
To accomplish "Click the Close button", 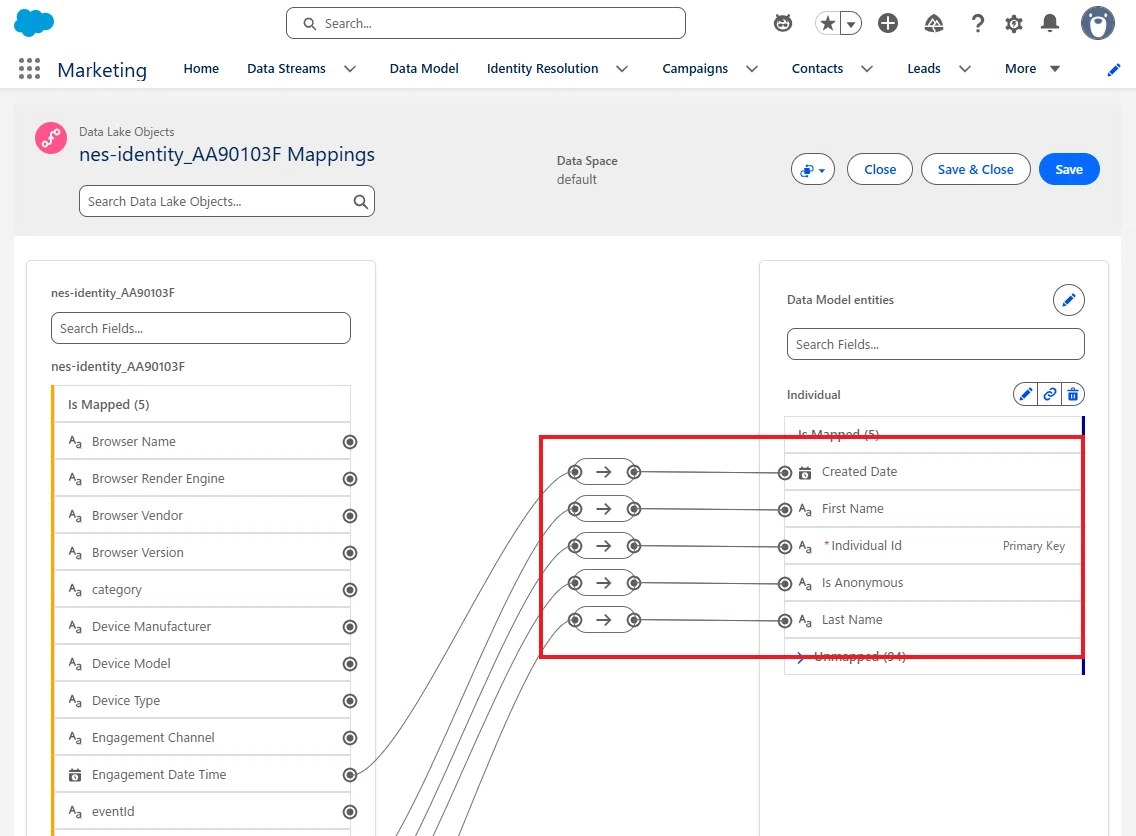I will tap(880, 170).
